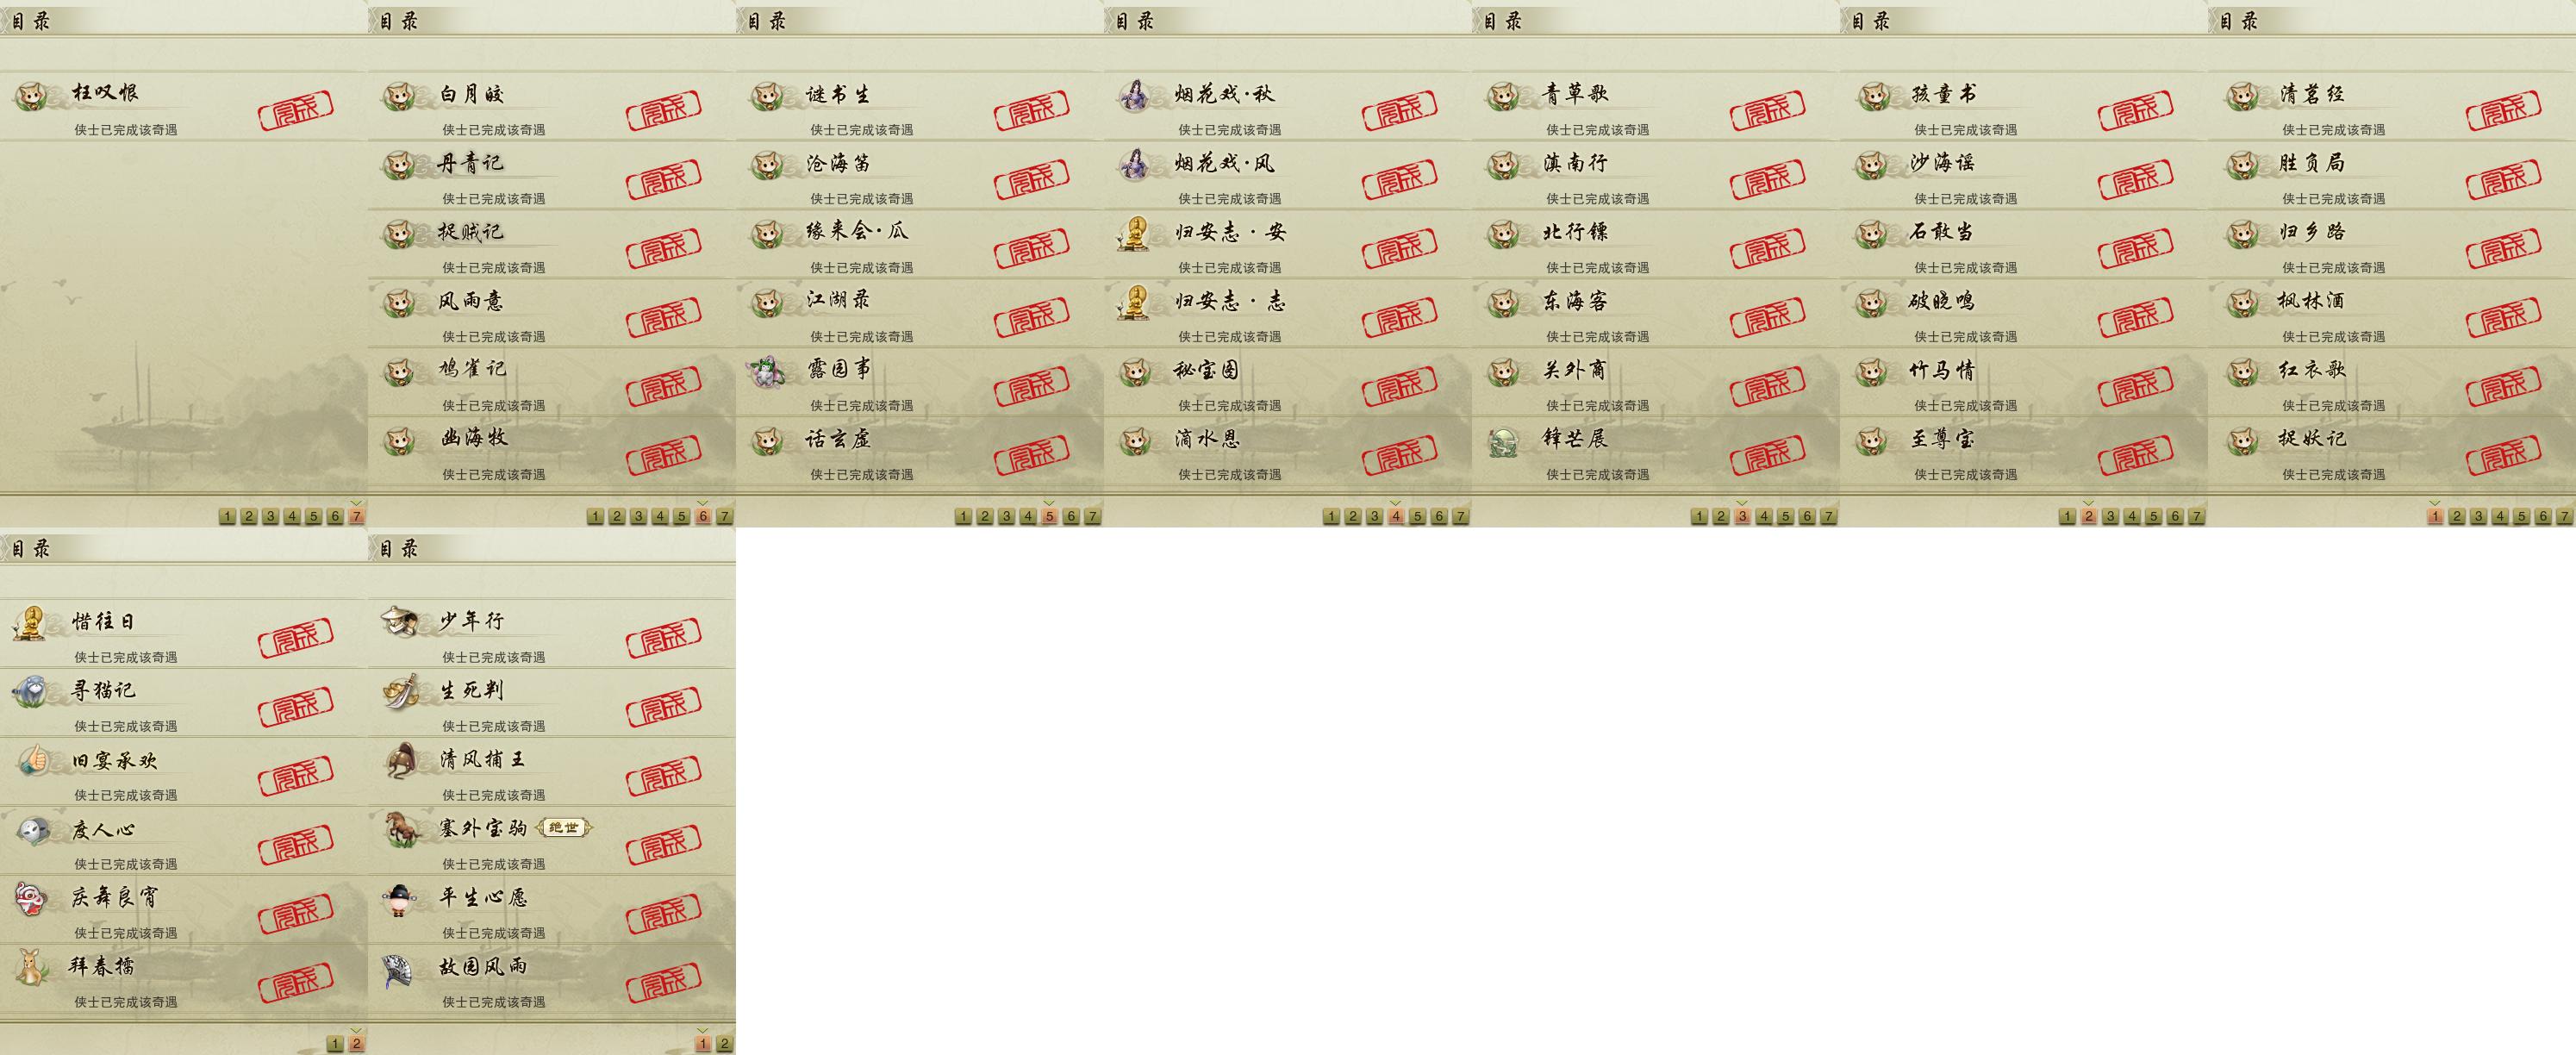Viewport: 2576px width, 1055px height.
Task: Click the purple lady icon beside 烟花戏·秋
Action: [1136, 96]
